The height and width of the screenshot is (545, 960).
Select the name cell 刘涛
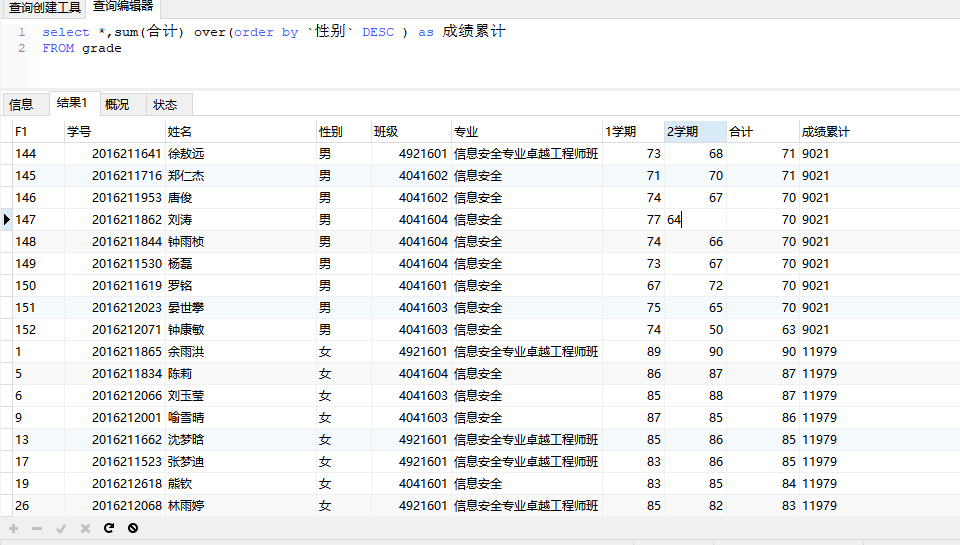[x=241, y=219]
